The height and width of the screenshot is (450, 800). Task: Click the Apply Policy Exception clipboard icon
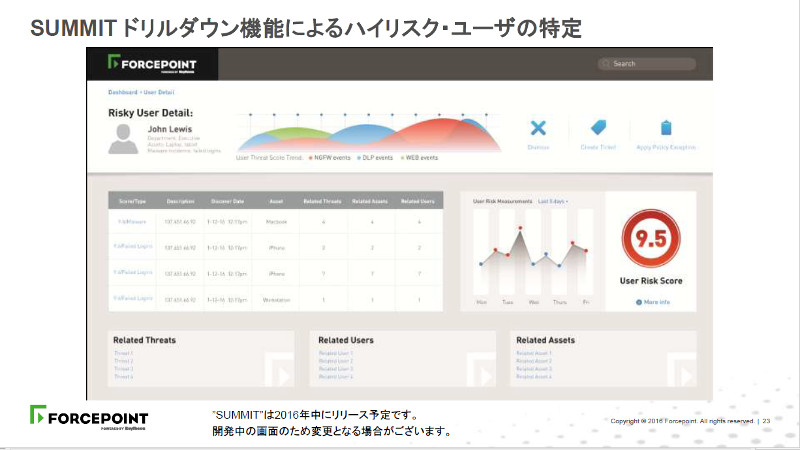[666, 128]
